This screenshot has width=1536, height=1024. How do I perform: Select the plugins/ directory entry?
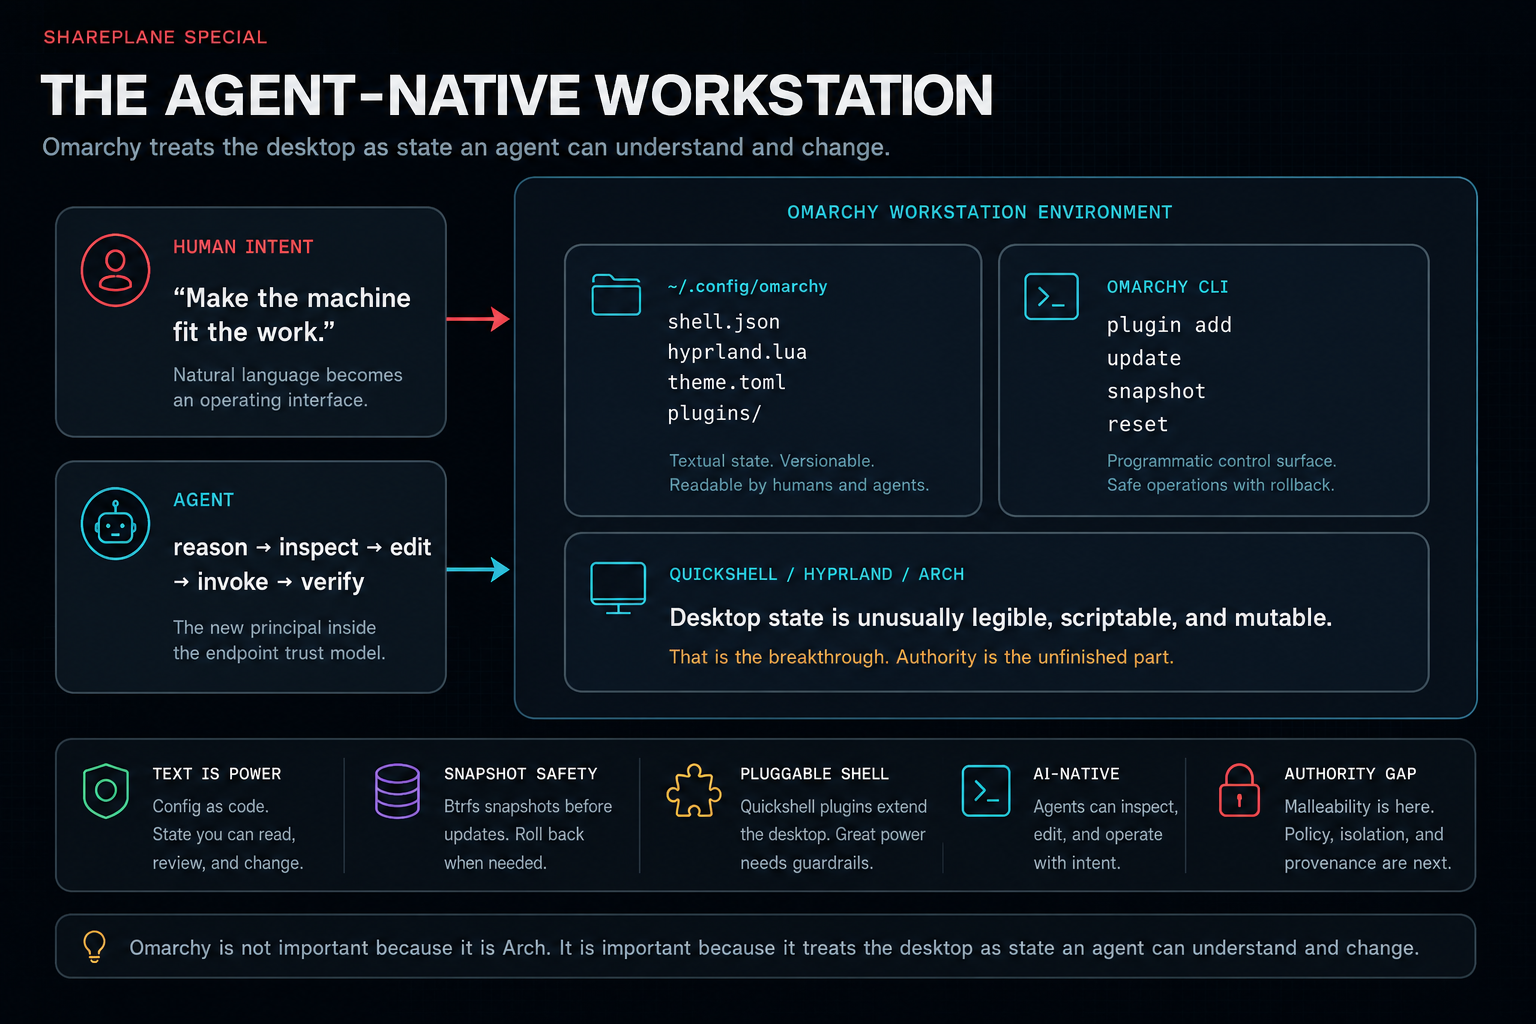click(x=714, y=413)
